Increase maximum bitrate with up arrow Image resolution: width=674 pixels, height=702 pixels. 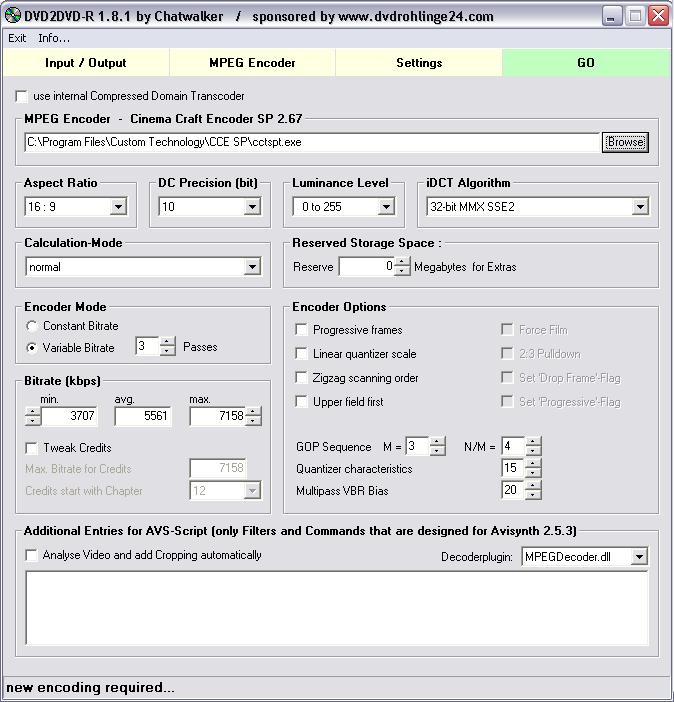253,411
